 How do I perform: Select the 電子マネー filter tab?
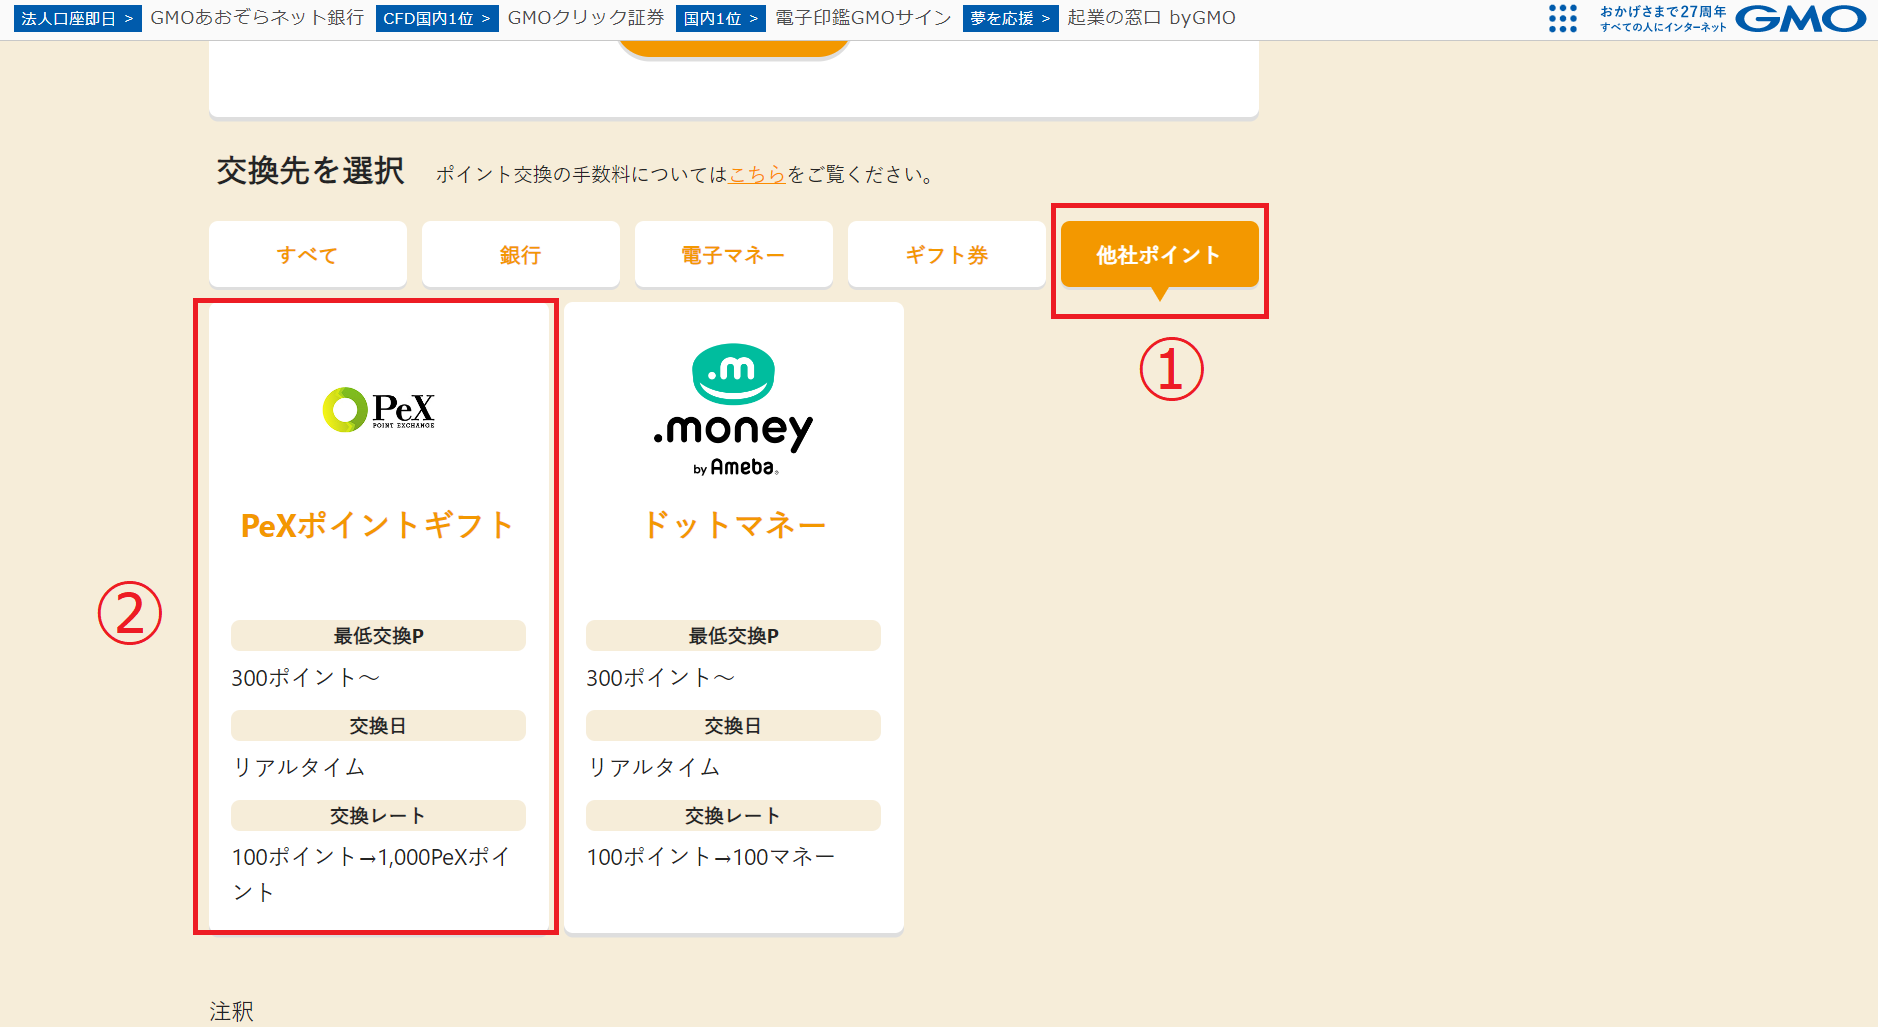pyautogui.click(x=733, y=254)
